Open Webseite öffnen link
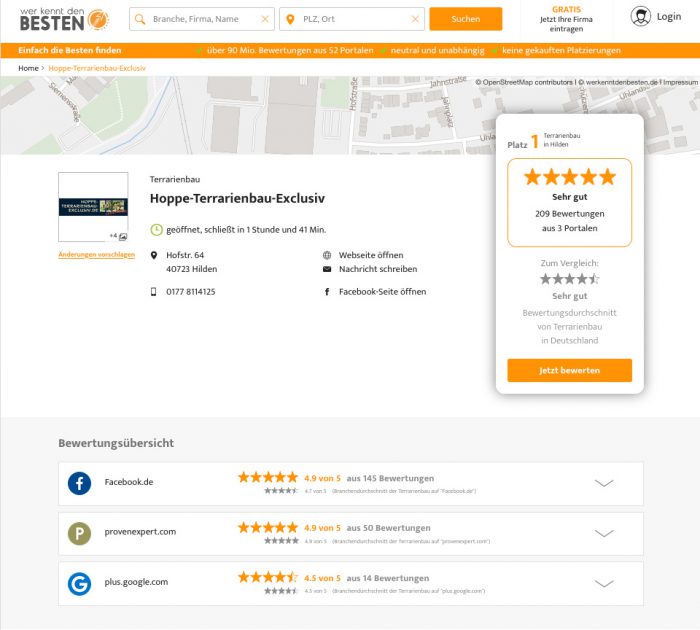This screenshot has height=630, width=700. (x=371, y=255)
